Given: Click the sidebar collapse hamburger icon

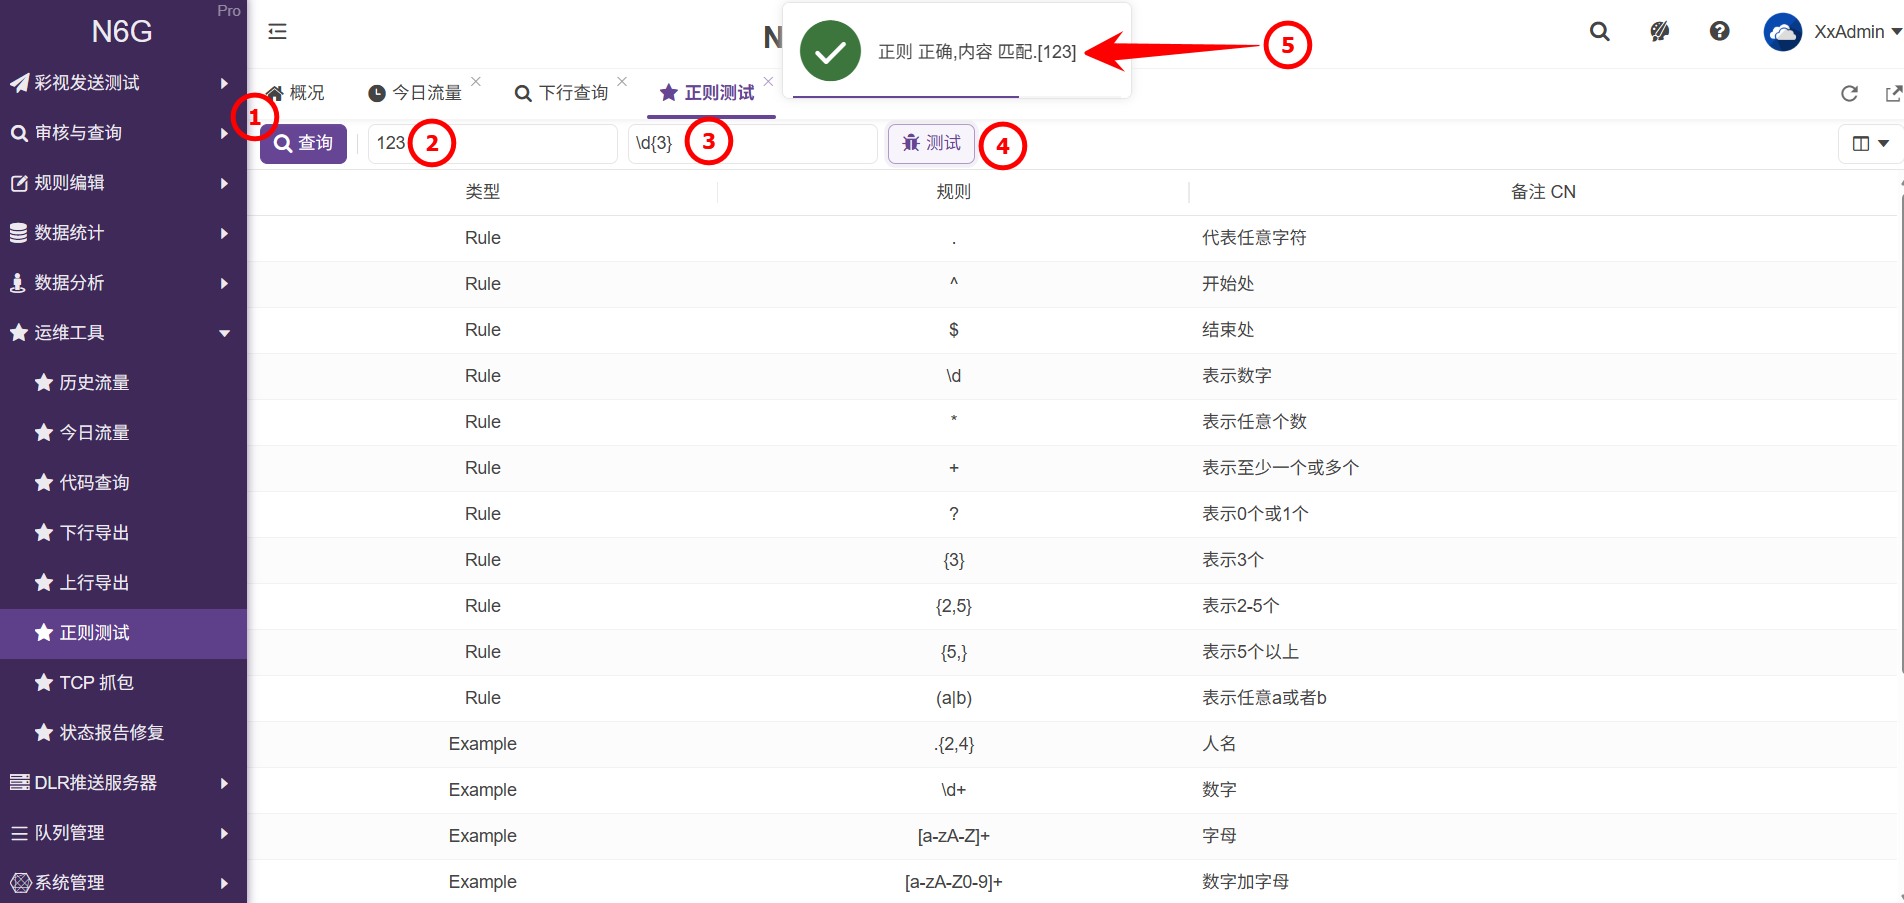Looking at the screenshot, I should click(277, 32).
